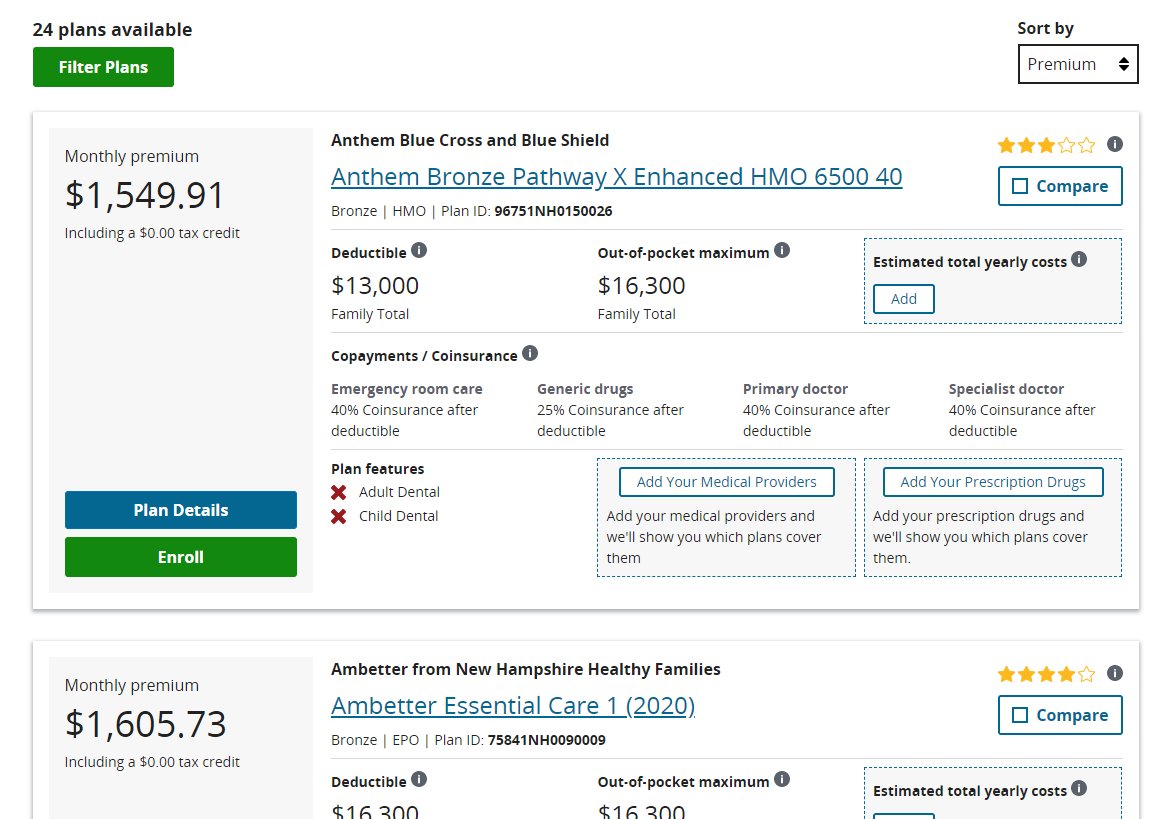Click the Generic drugs label
This screenshot has width=1172, height=819.
pos(585,389)
